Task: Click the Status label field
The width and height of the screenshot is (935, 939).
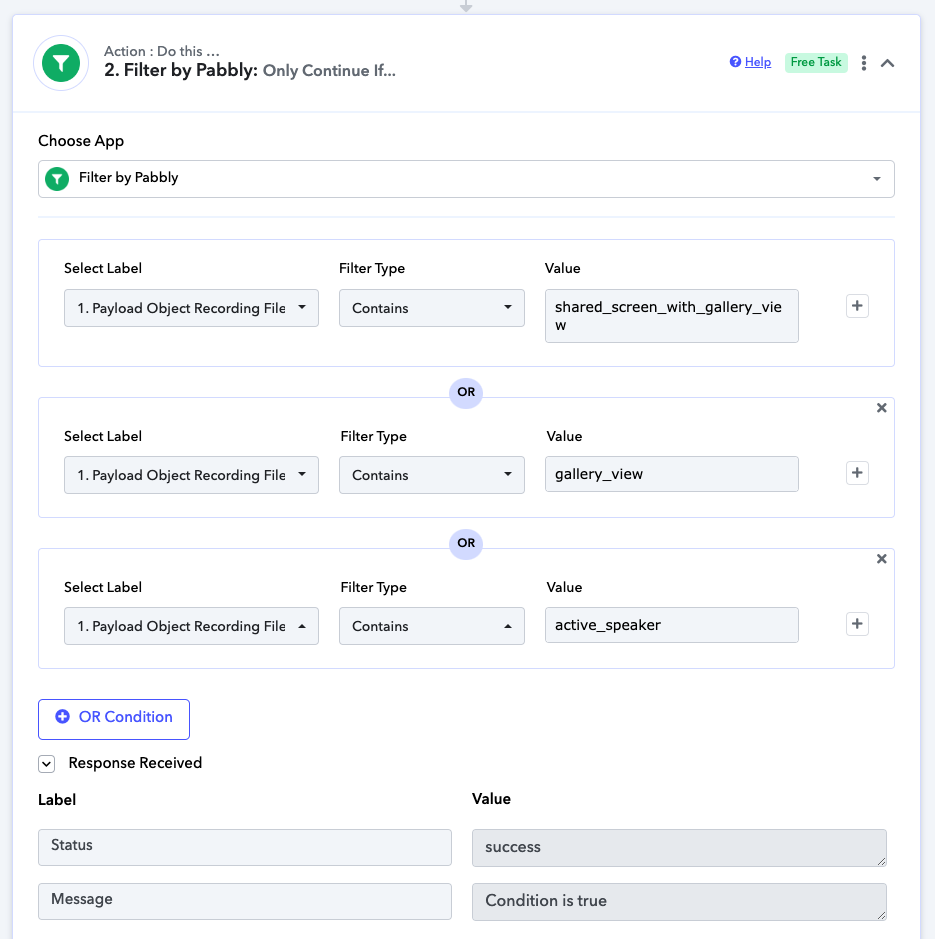Action: (244, 847)
